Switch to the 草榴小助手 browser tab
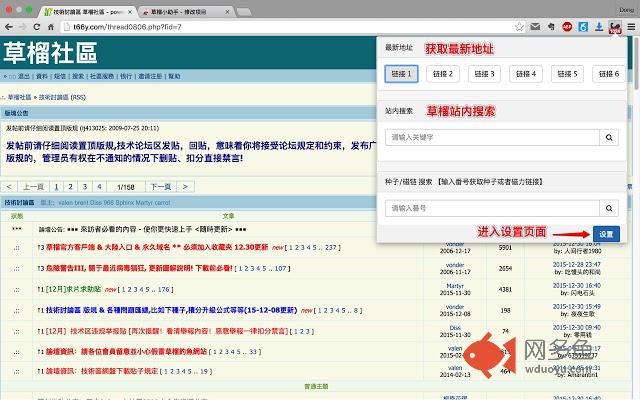 click(x=184, y=12)
